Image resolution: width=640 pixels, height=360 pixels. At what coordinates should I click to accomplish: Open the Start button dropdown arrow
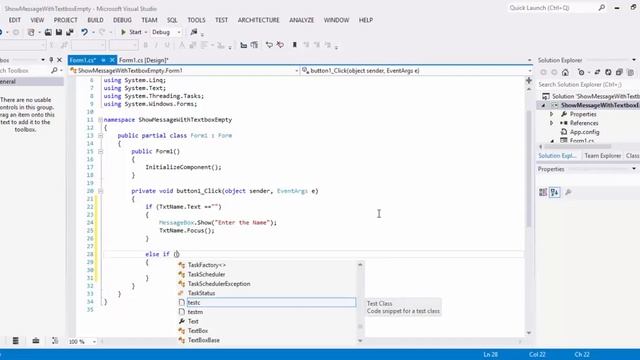(146, 32)
